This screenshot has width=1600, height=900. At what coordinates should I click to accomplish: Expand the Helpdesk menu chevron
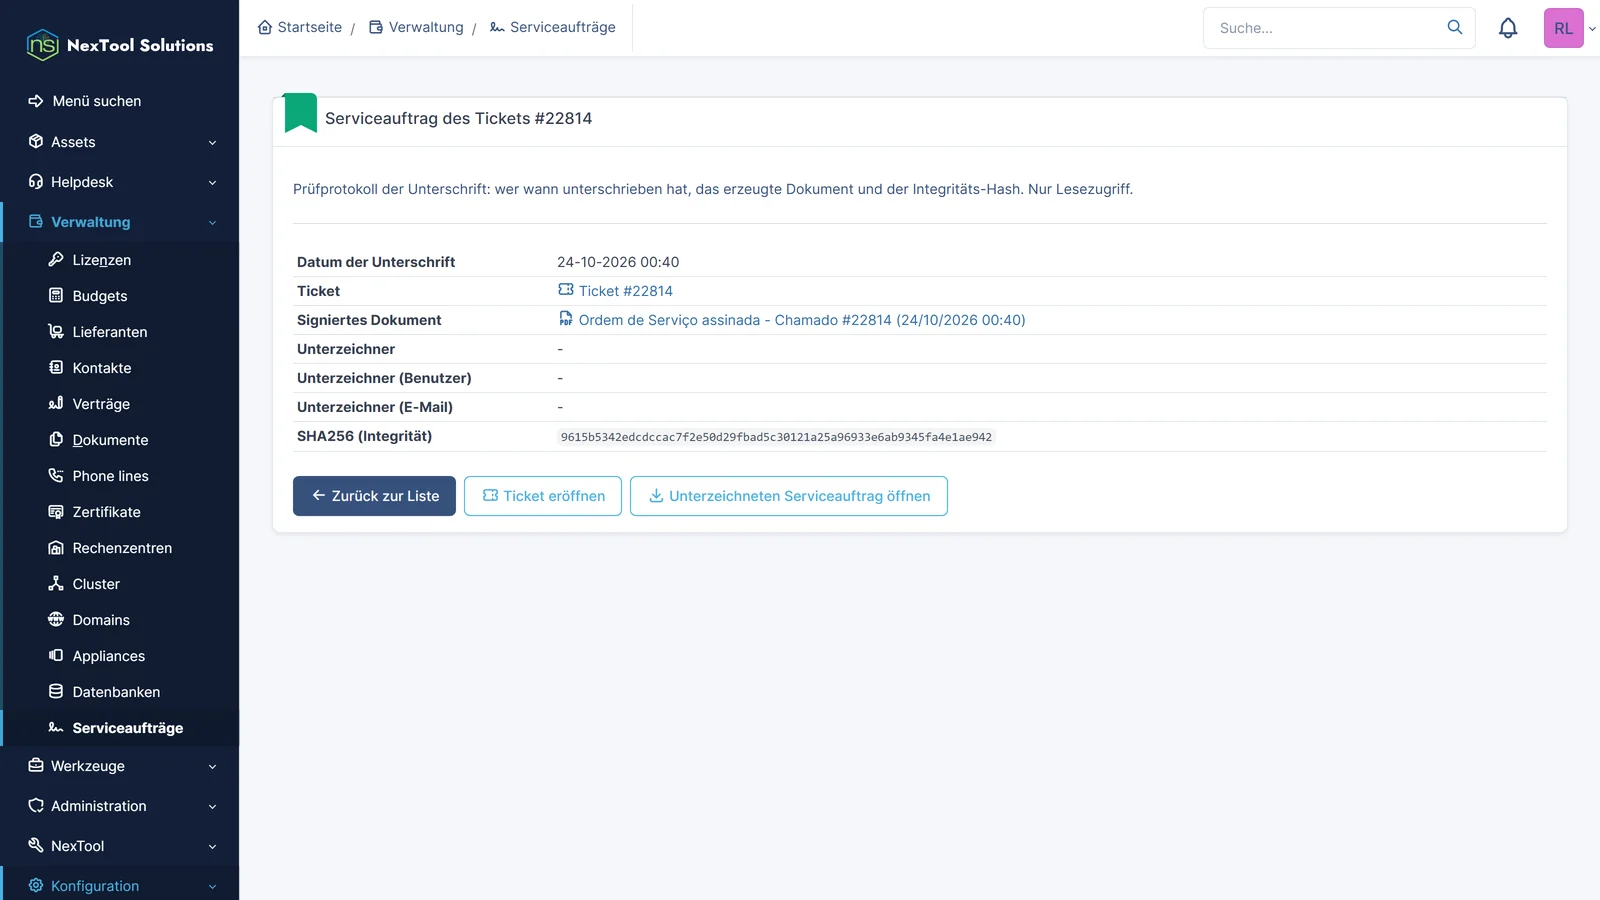[x=212, y=183]
